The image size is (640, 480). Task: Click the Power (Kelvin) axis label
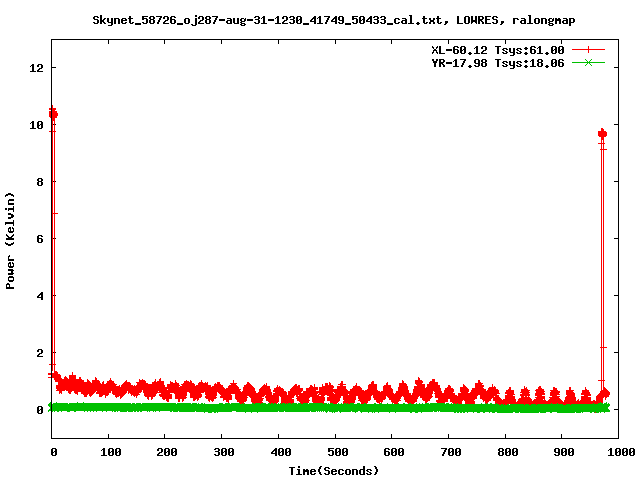point(10,241)
